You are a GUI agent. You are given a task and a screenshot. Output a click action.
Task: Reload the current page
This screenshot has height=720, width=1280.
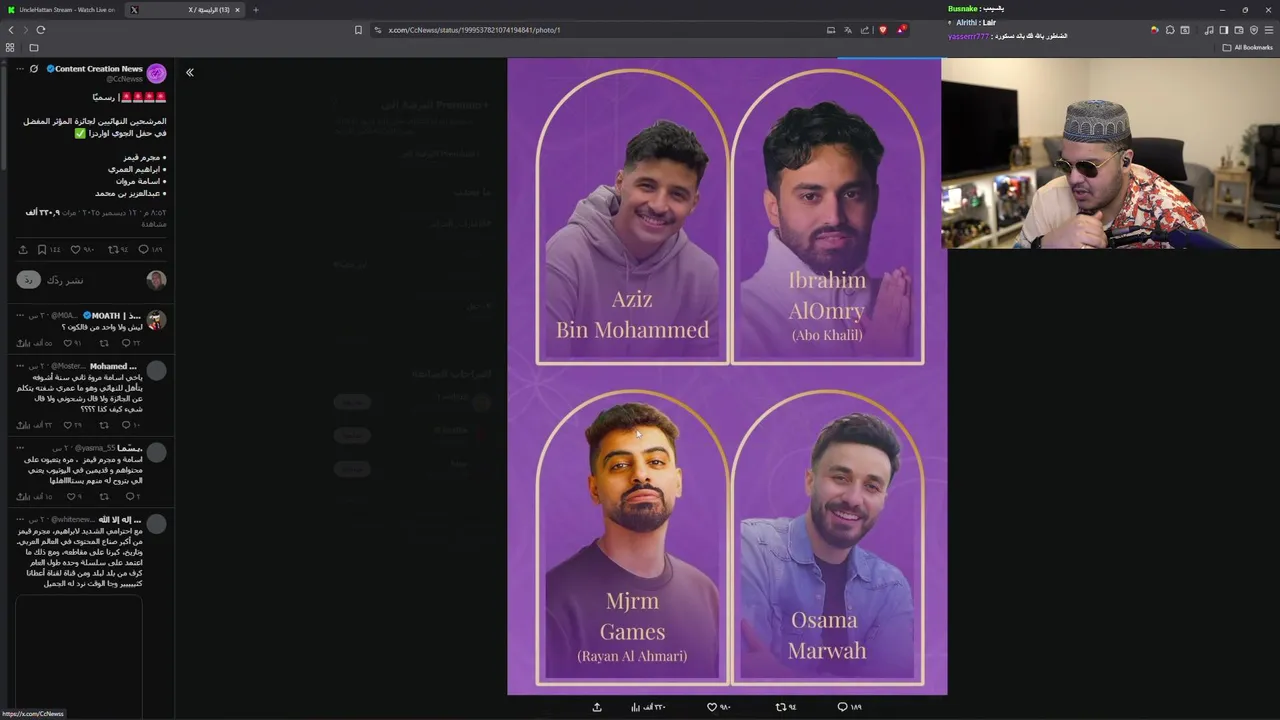(x=41, y=30)
